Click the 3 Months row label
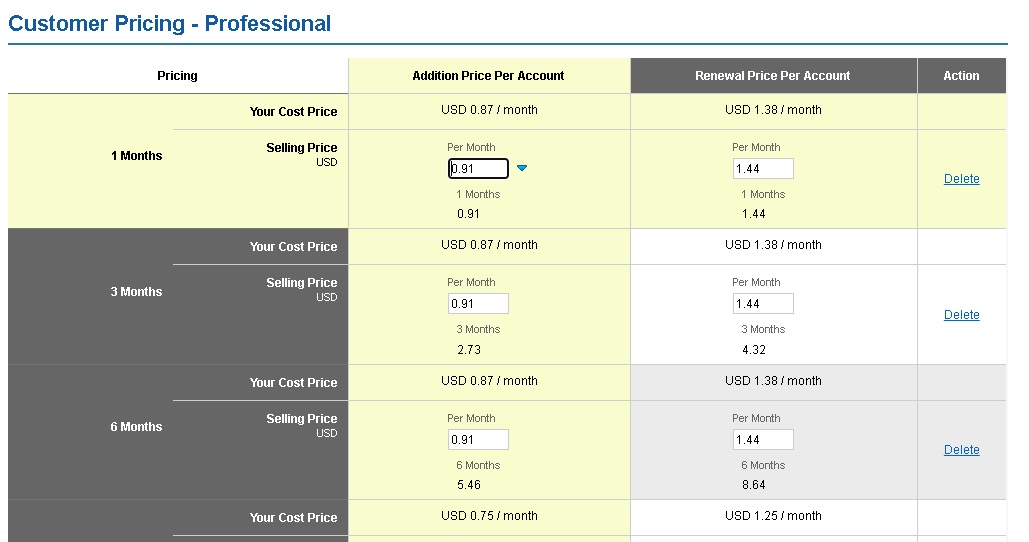This screenshot has width=1029, height=542. pos(136,291)
